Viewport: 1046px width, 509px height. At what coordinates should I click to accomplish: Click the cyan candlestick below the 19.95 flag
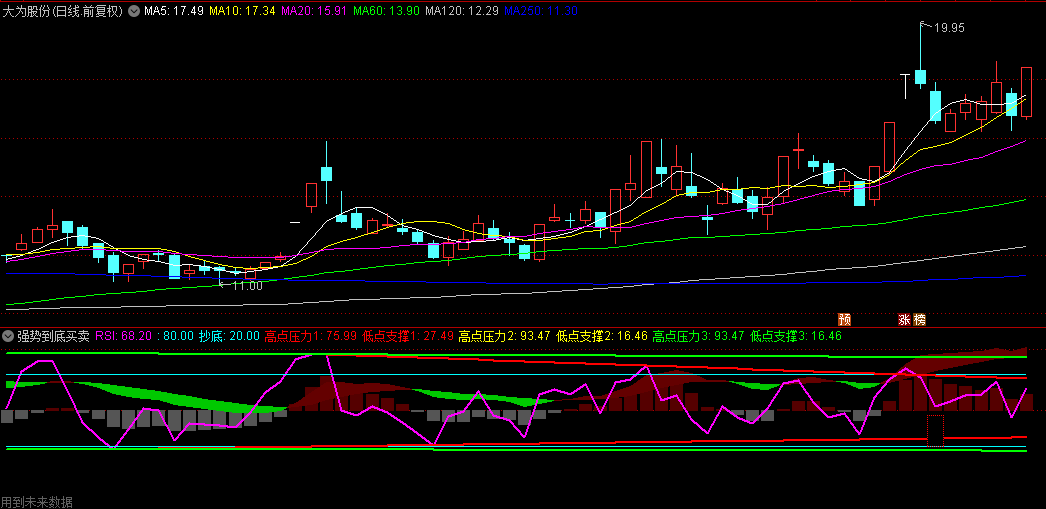pos(921,77)
